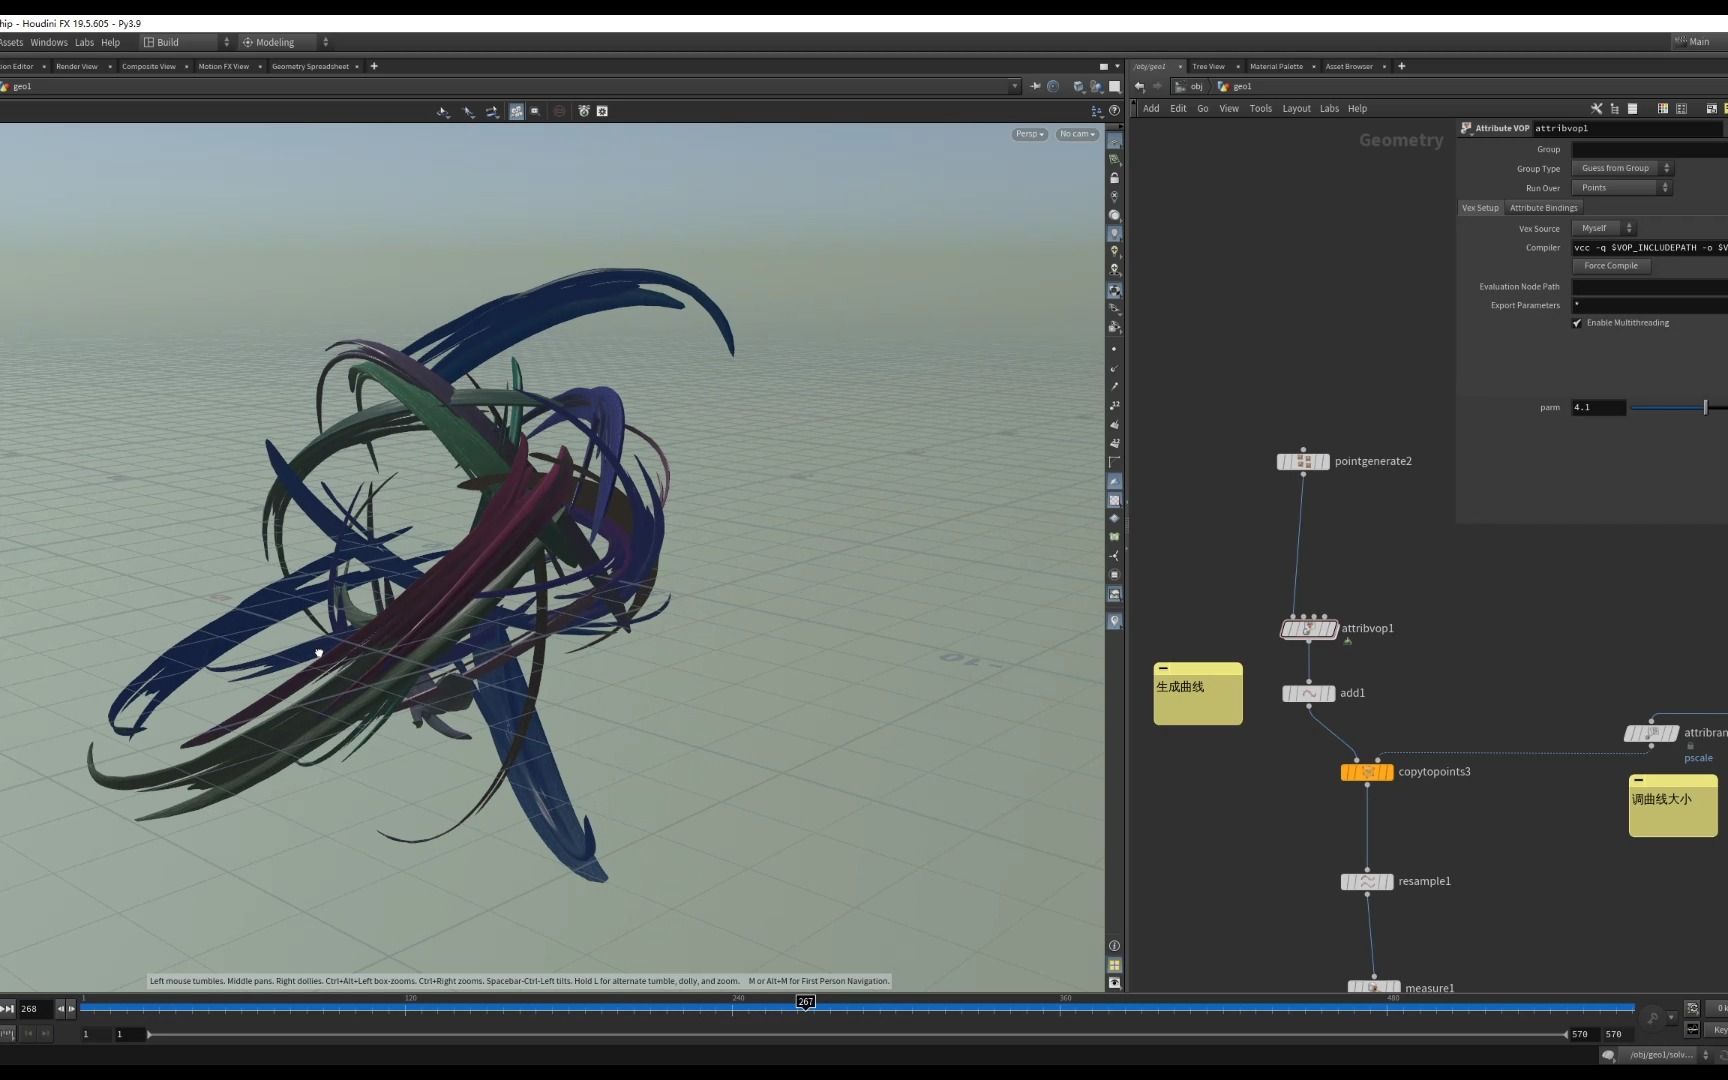Open the Run Over Points dropdown

[1621, 188]
